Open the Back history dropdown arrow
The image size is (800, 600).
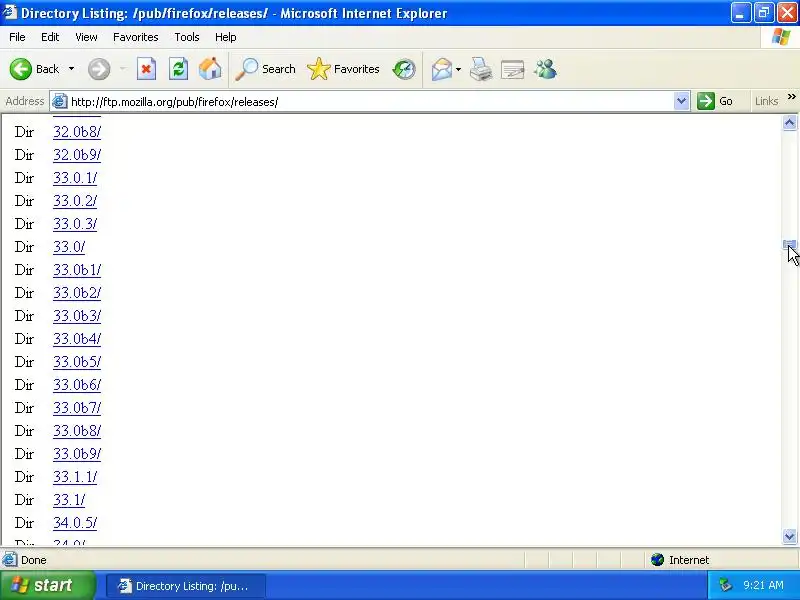pyautogui.click(x=71, y=69)
